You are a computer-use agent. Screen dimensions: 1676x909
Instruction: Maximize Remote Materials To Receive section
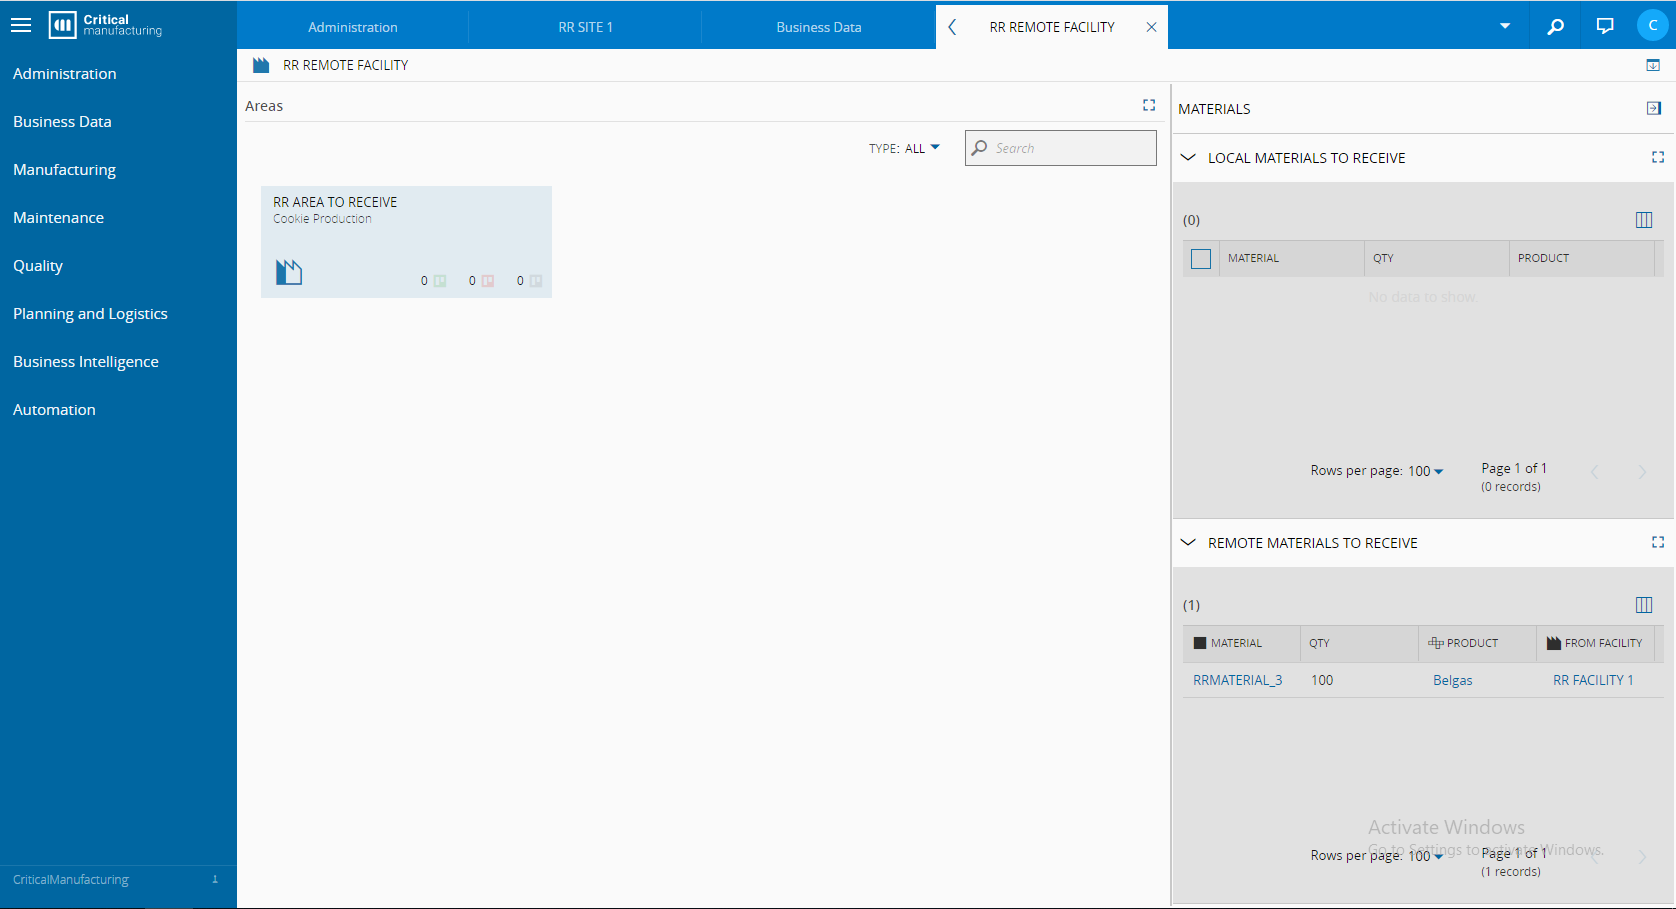(1658, 542)
